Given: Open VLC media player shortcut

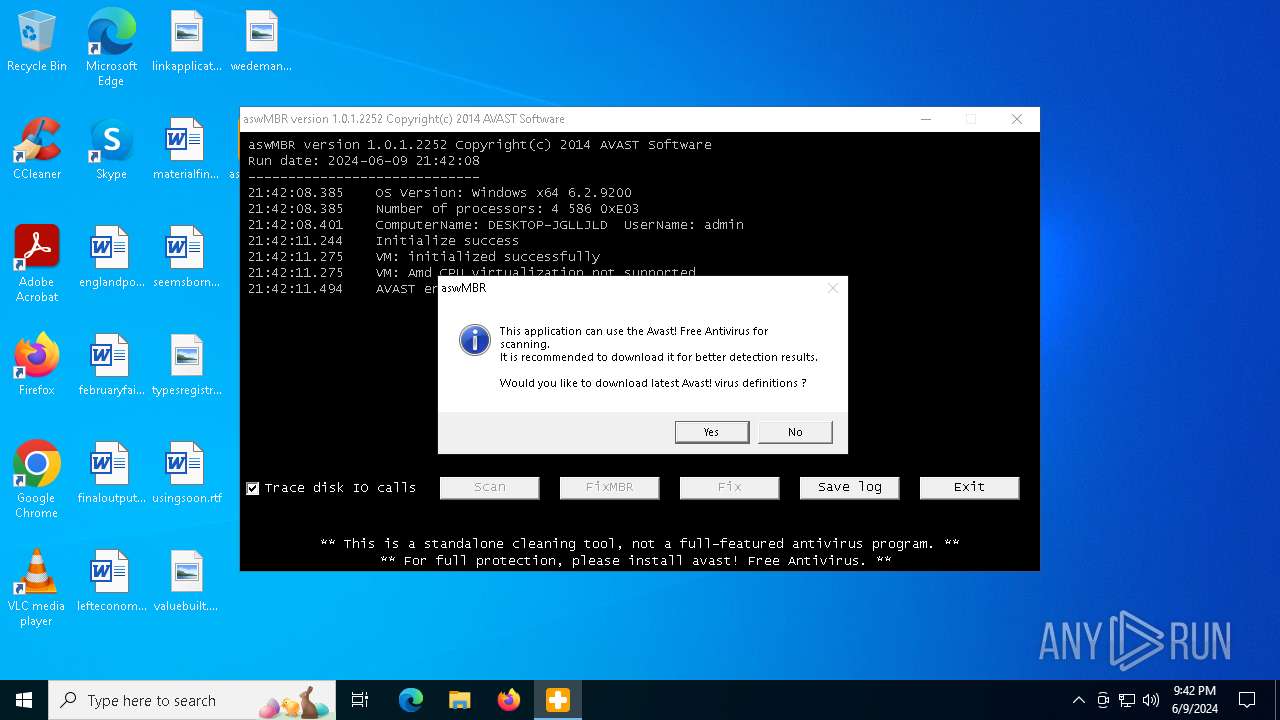Looking at the screenshot, I should [37, 588].
